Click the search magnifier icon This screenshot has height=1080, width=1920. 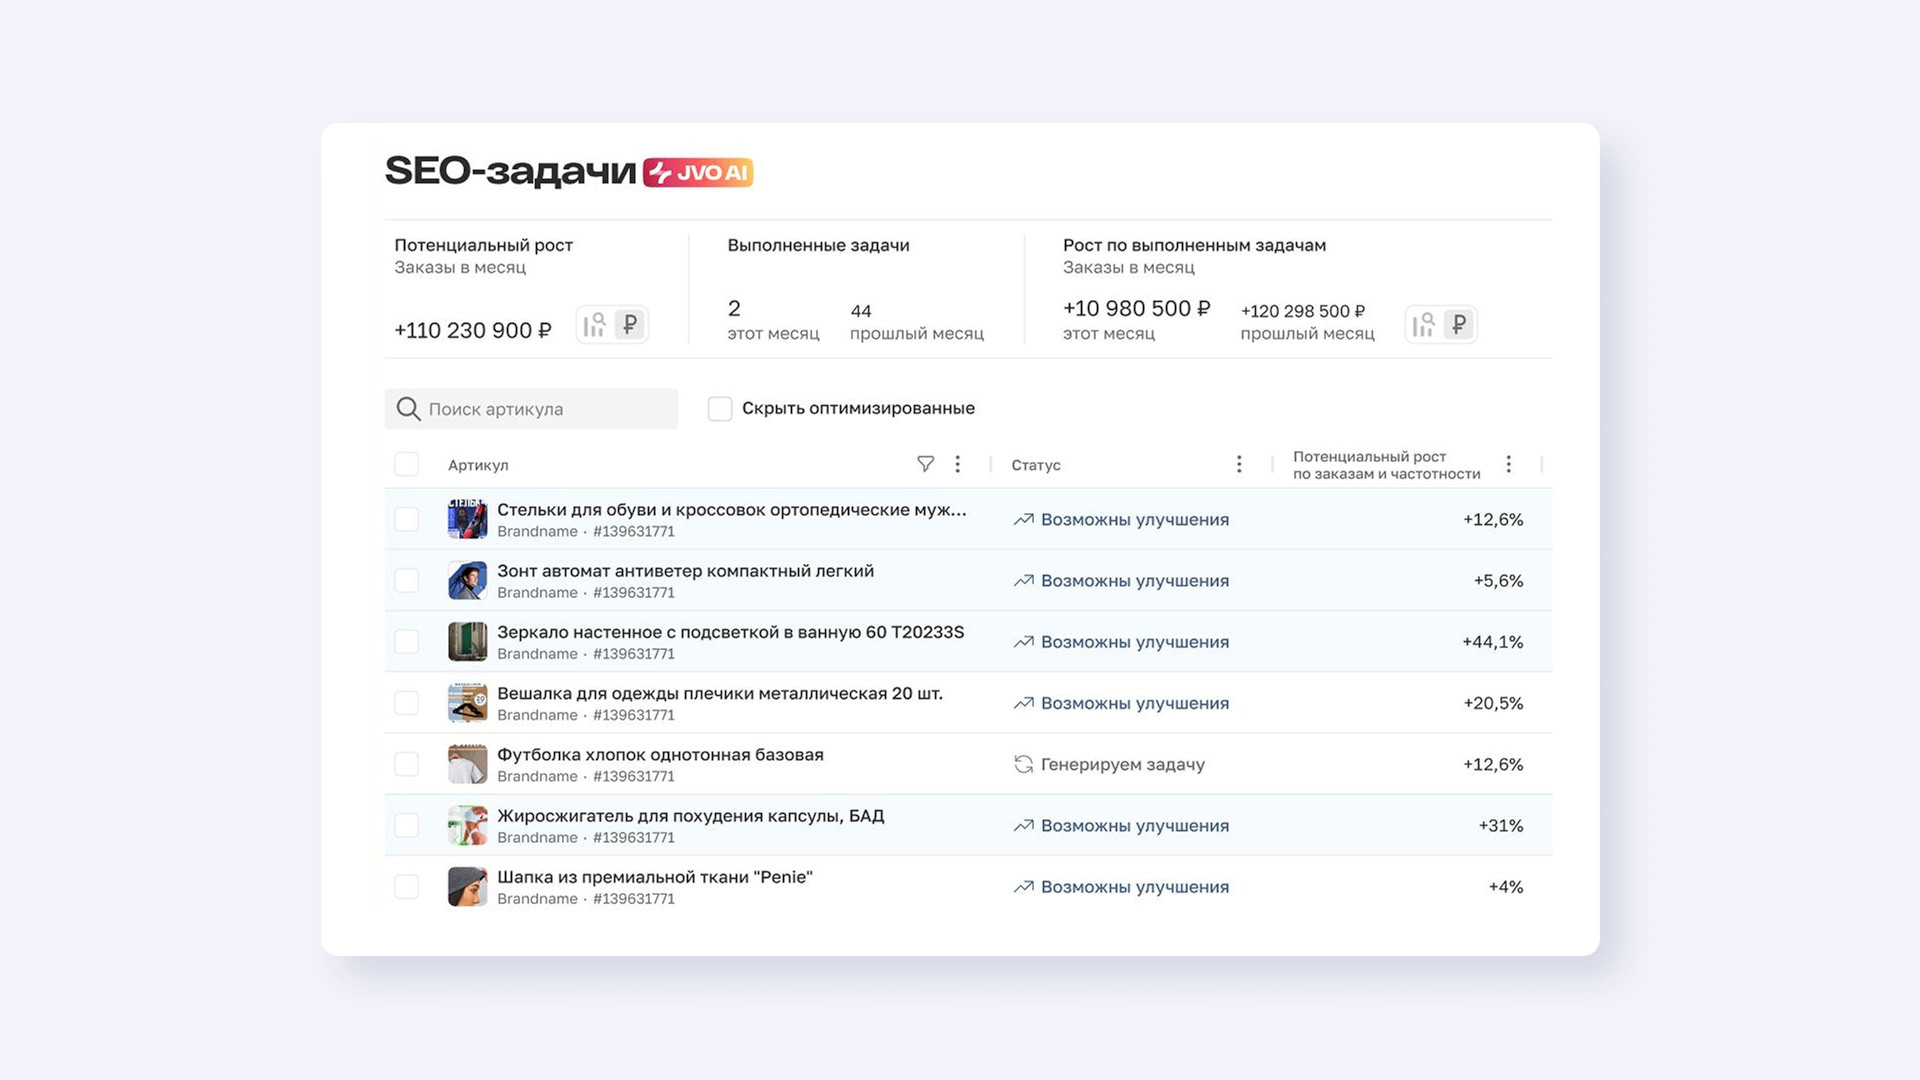tap(408, 409)
